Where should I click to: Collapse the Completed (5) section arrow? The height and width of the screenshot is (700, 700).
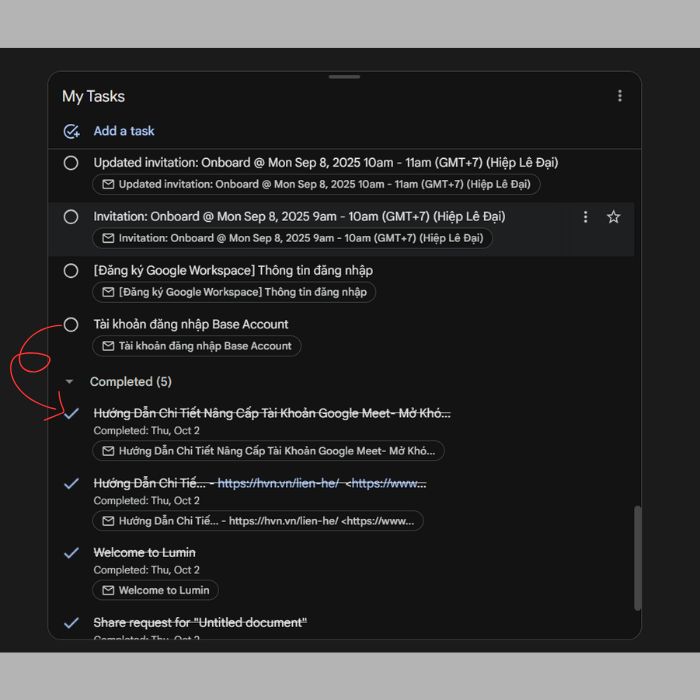[69, 382]
